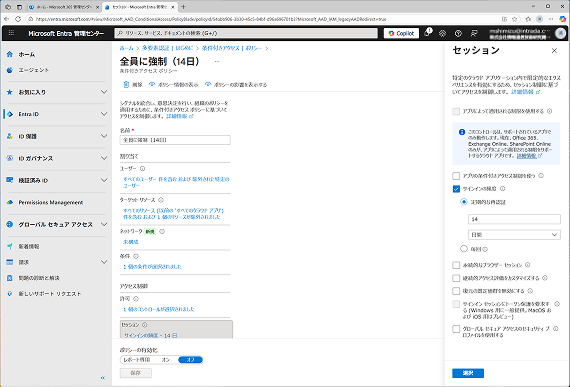
Task: Open 1 個のコントロールが選択されました link
Action: [159, 309]
